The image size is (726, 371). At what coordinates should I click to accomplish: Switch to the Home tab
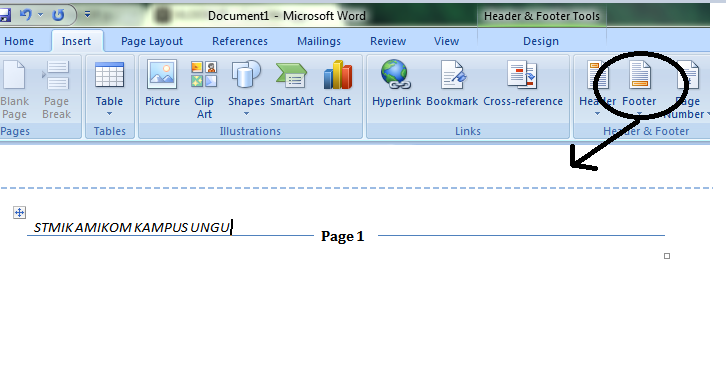(x=19, y=41)
